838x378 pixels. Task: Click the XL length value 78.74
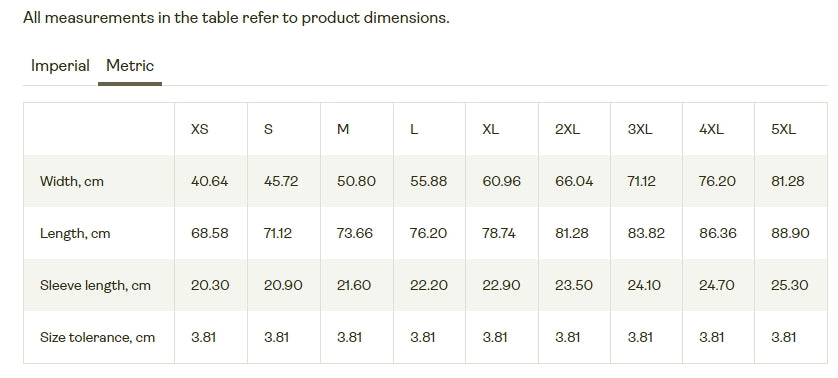pyautogui.click(x=499, y=233)
